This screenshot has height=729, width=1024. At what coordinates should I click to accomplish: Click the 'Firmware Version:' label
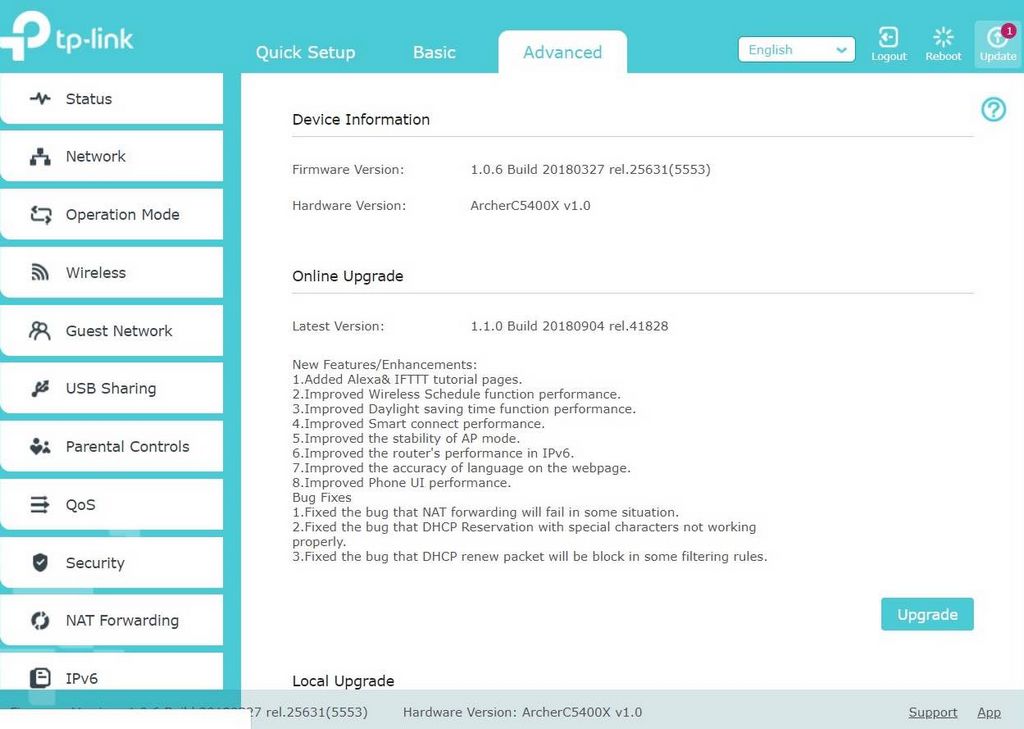tap(348, 170)
